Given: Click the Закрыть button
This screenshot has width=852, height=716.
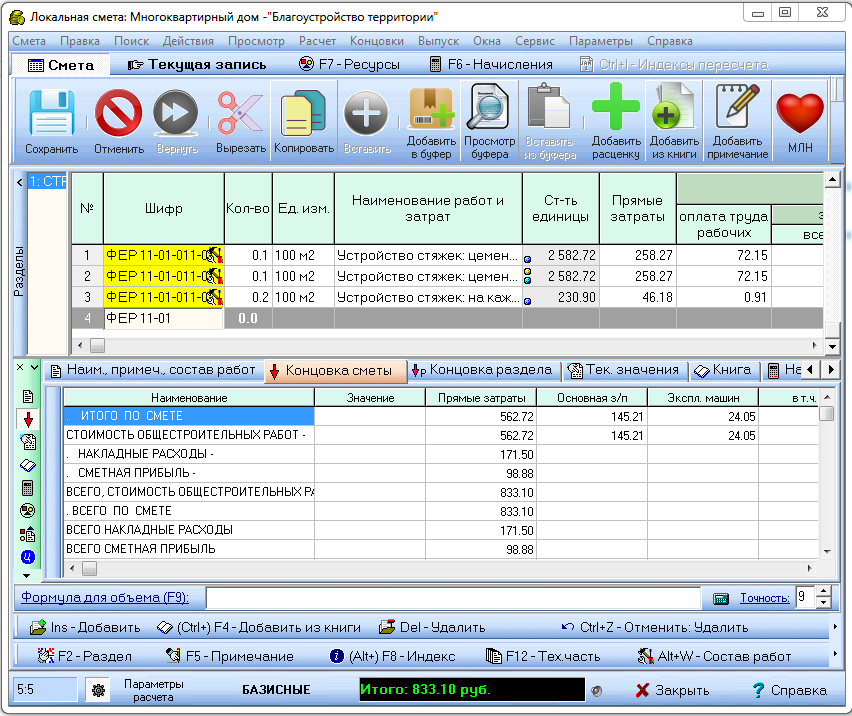Looking at the screenshot, I should (673, 690).
